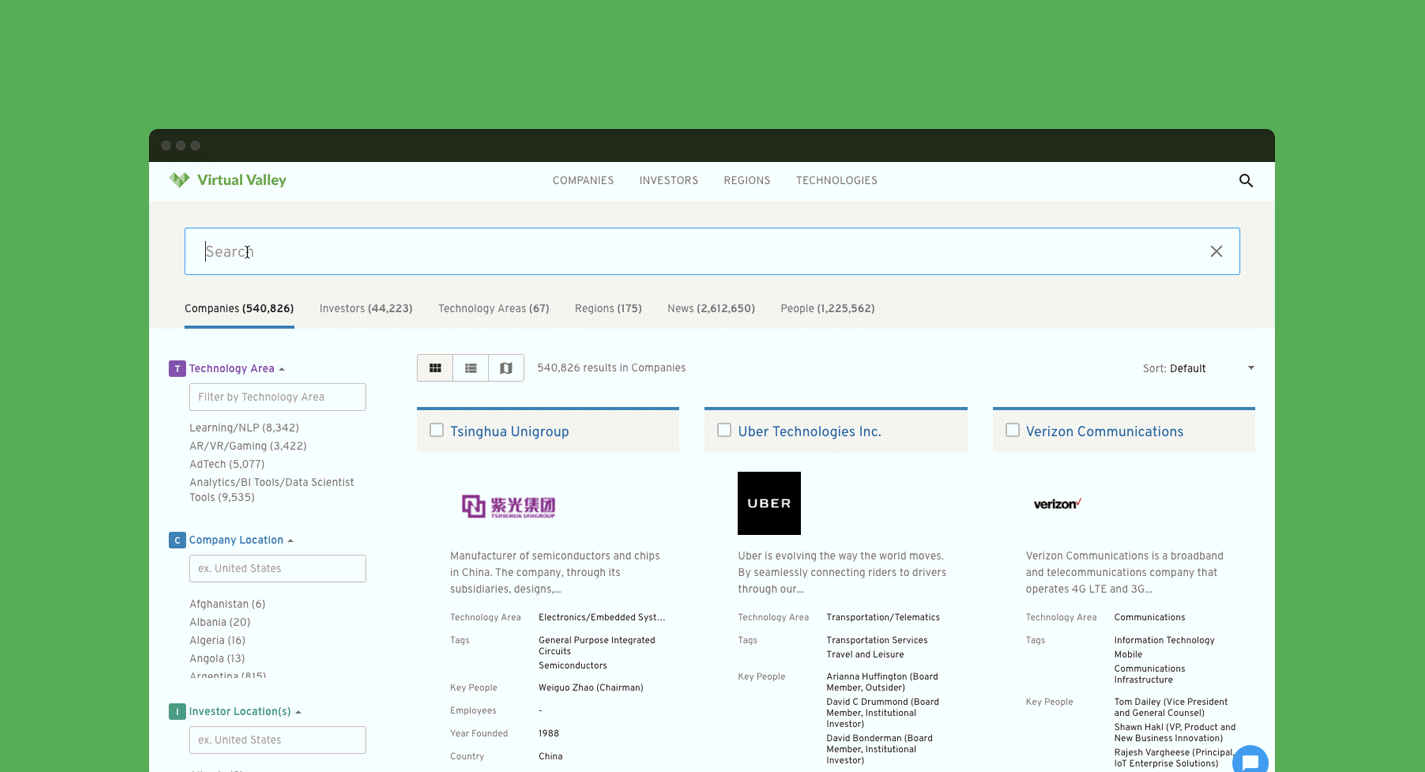This screenshot has height=772, width=1425.
Task: Open search using the magnifier icon
Action: coord(1245,181)
